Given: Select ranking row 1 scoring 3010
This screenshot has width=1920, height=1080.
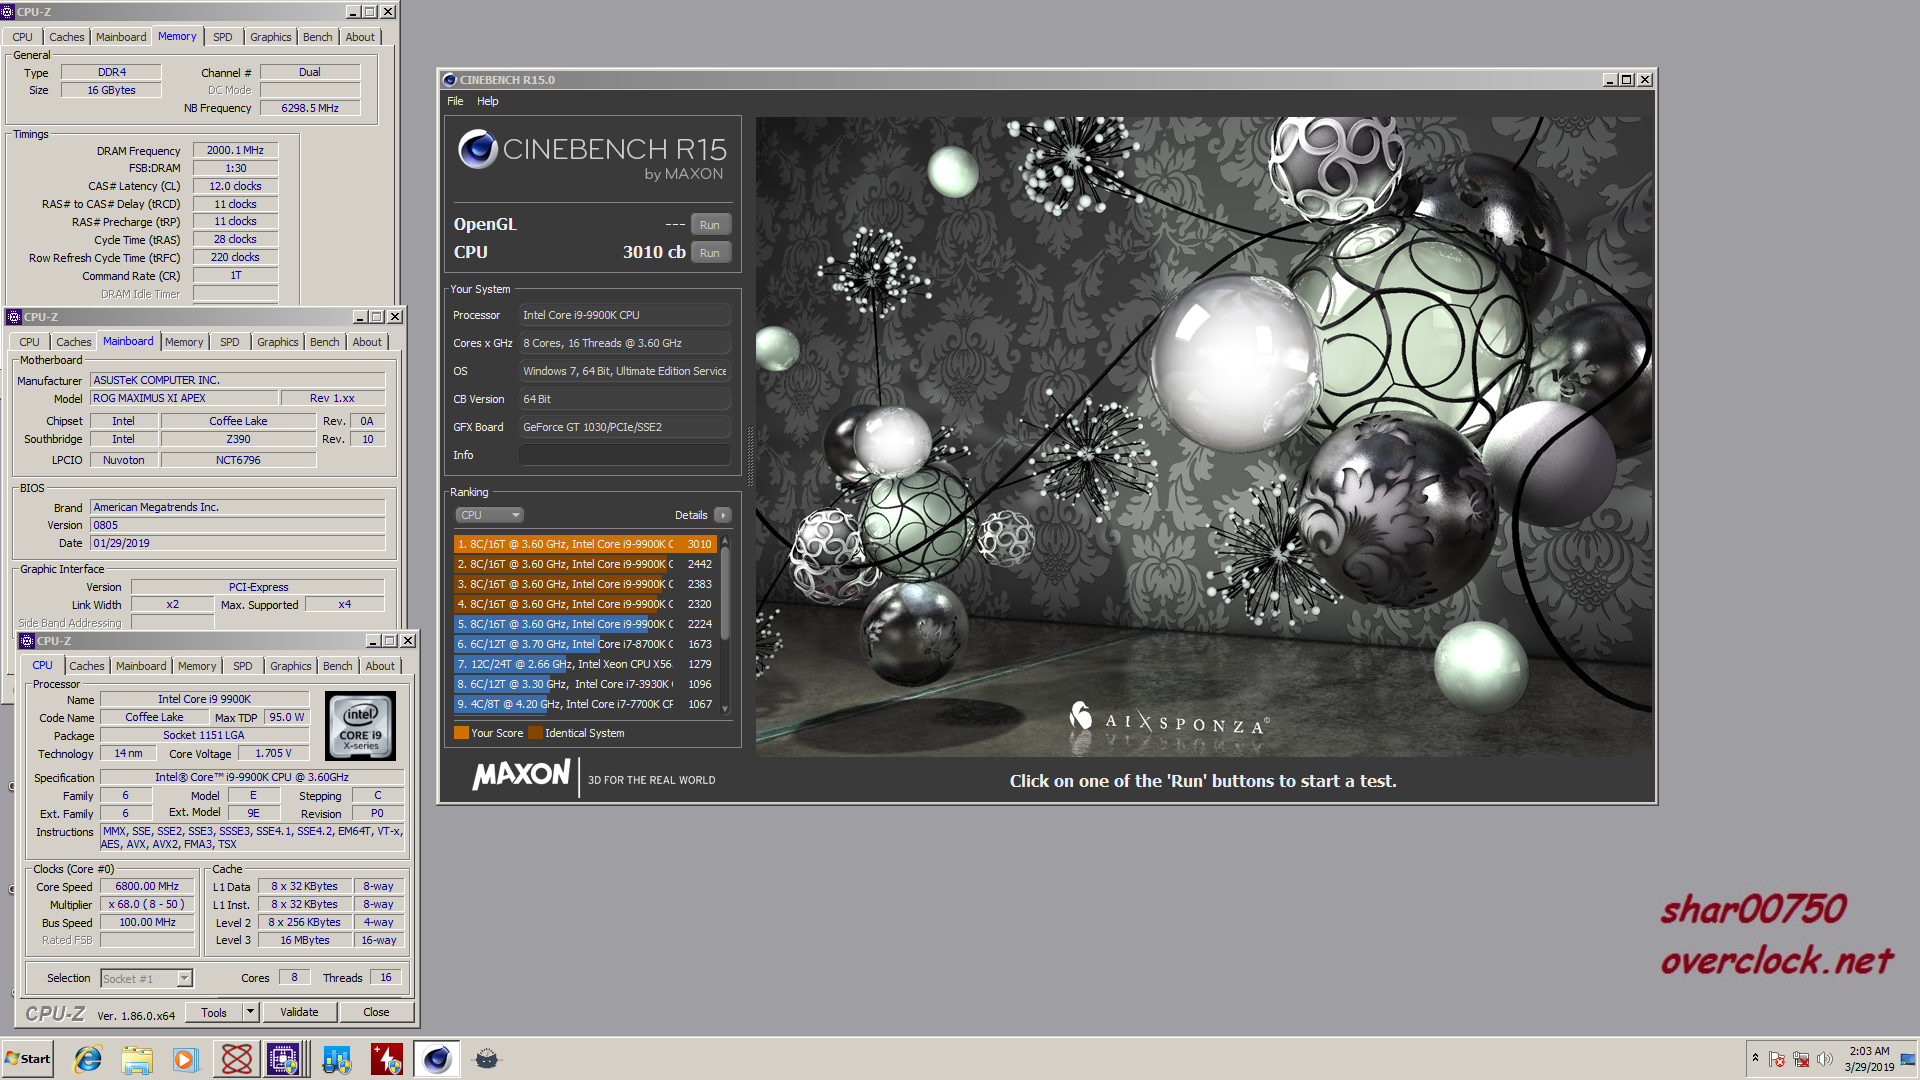Looking at the screenshot, I should [585, 544].
